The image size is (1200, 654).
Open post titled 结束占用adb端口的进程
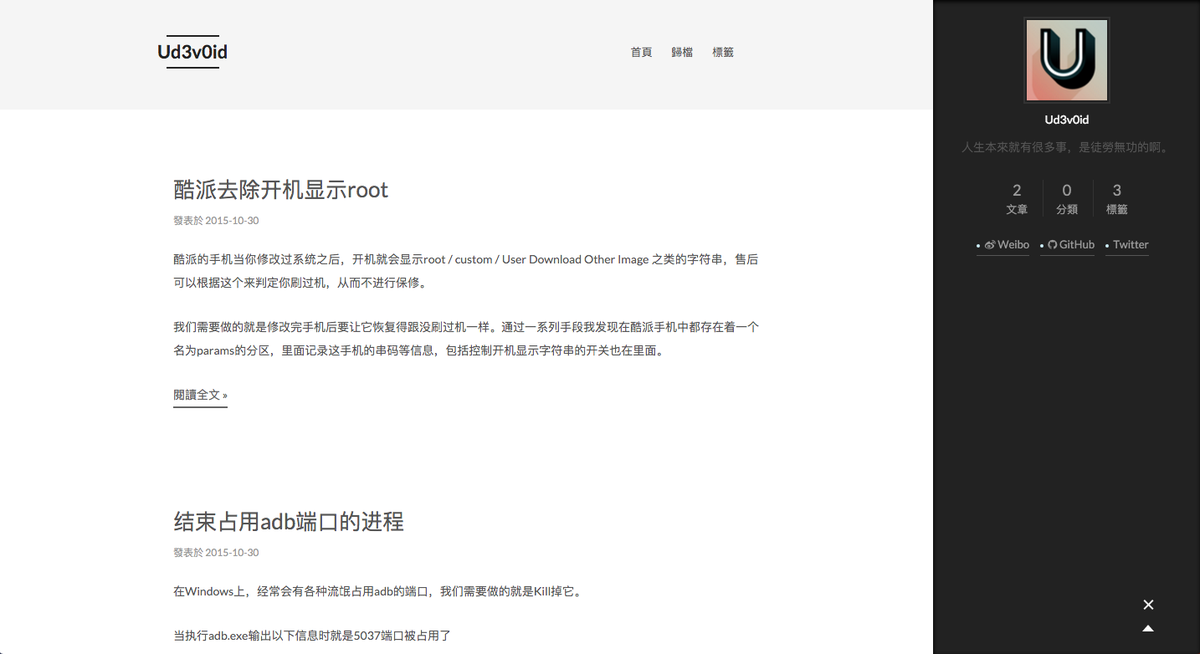(x=288, y=521)
